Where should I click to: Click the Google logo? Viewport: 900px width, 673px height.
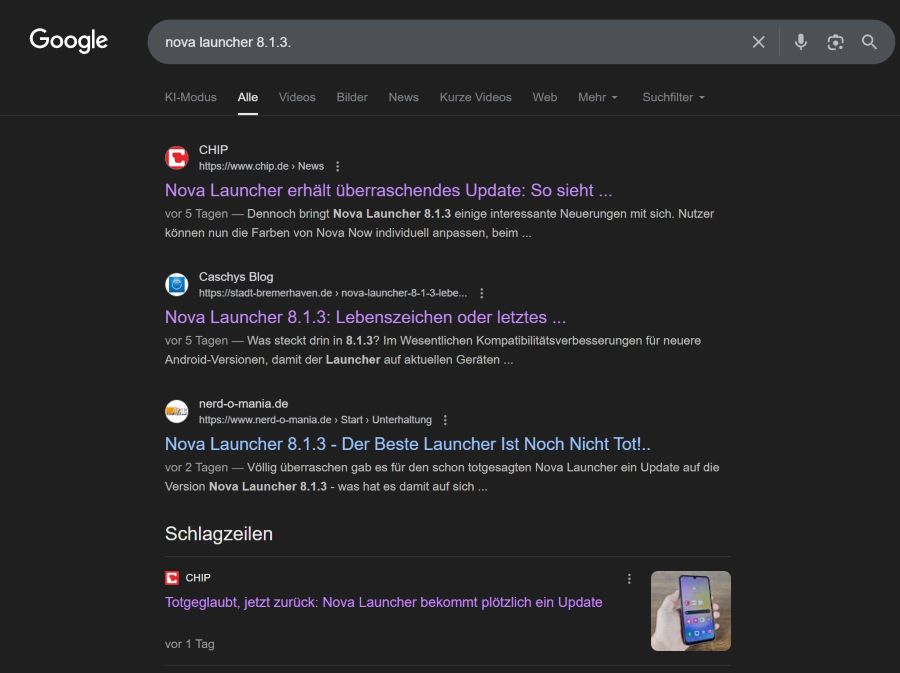coord(69,40)
